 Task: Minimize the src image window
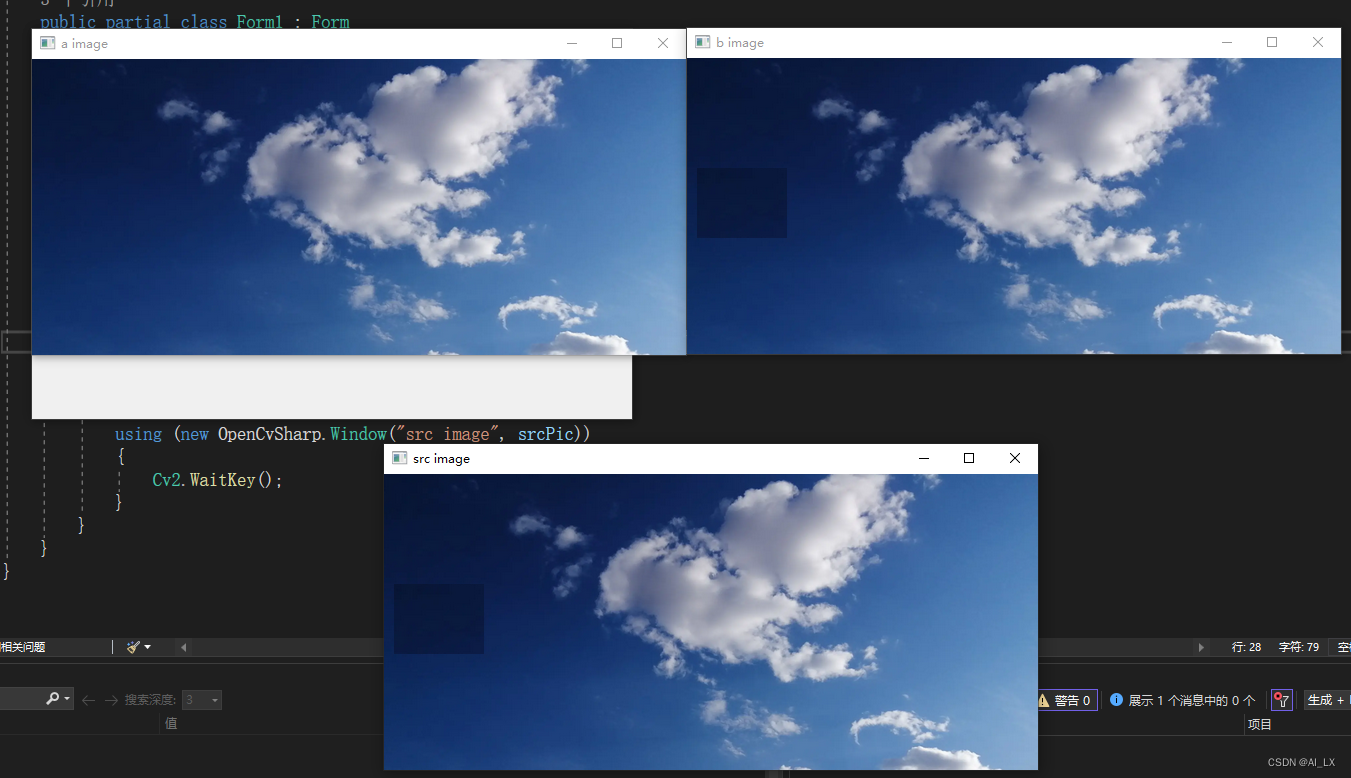(x=924, y=458)
